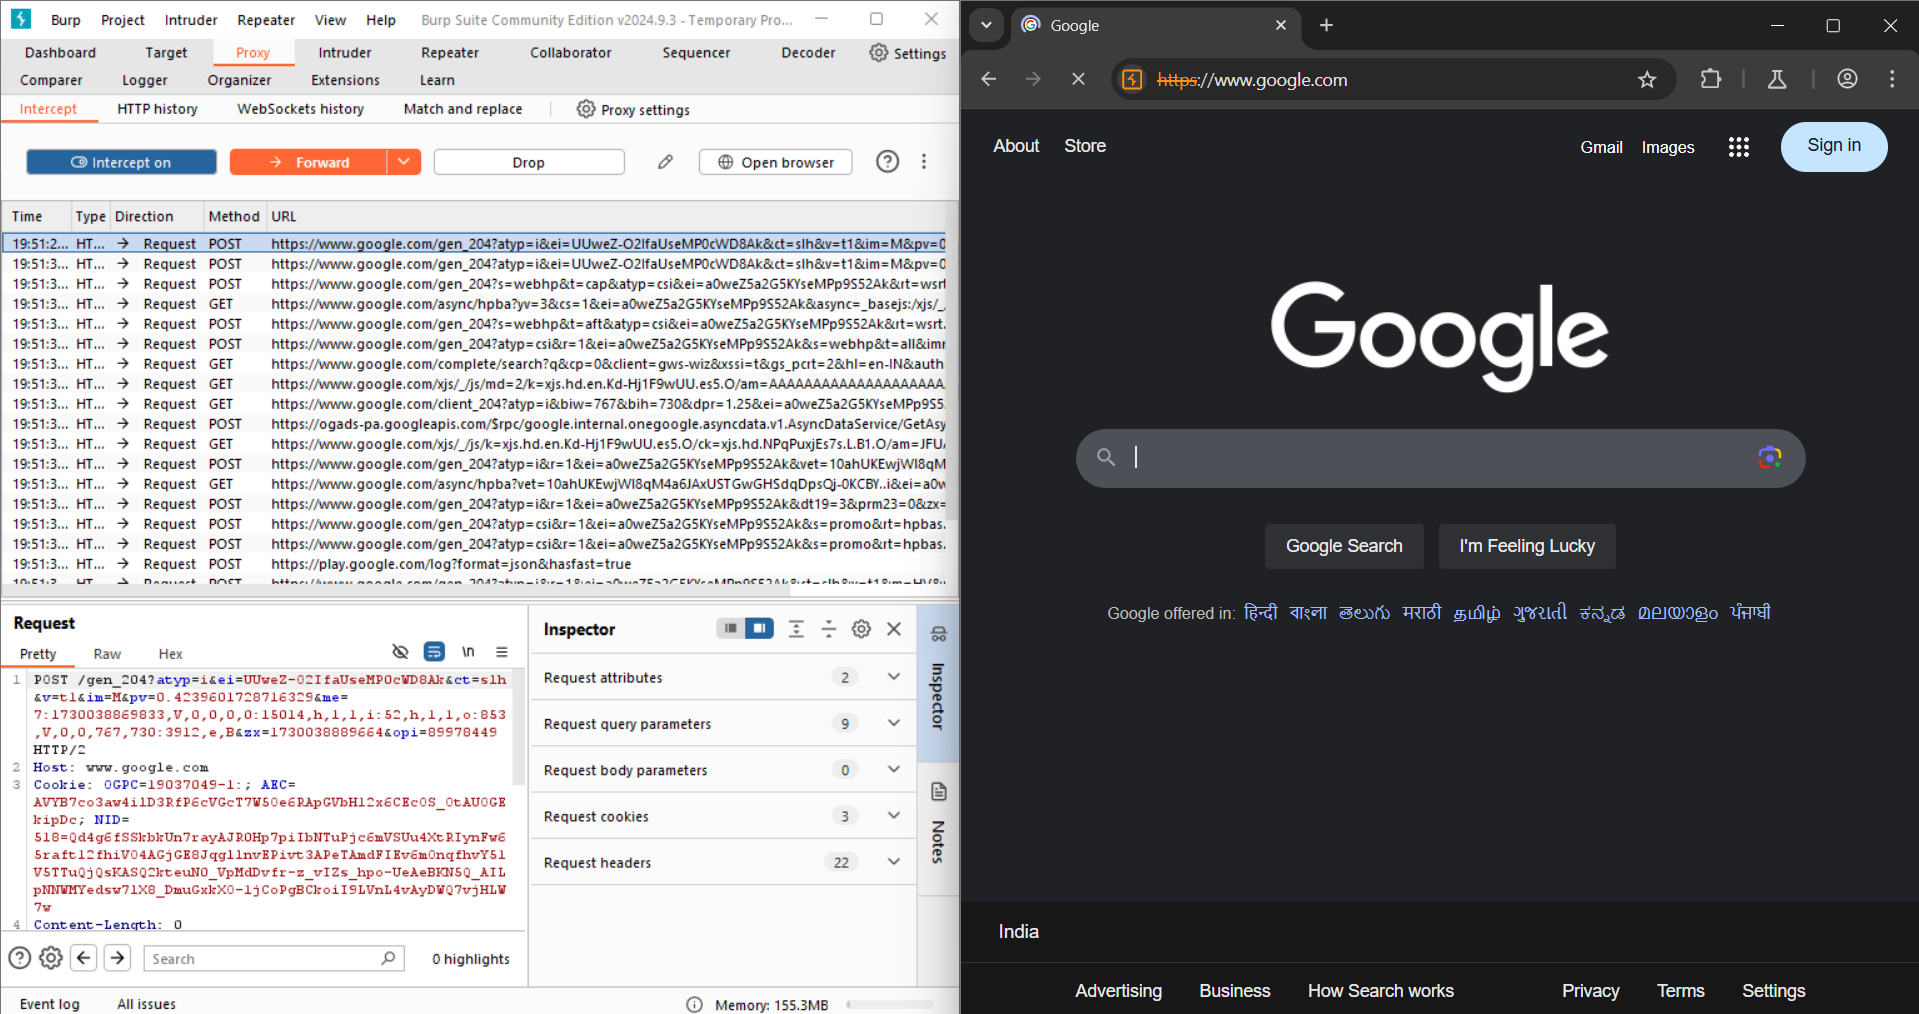Open the Forward button's dropdown arrow
The height and width of the screenshot is (1014, 1919).
tap(404, 161)
